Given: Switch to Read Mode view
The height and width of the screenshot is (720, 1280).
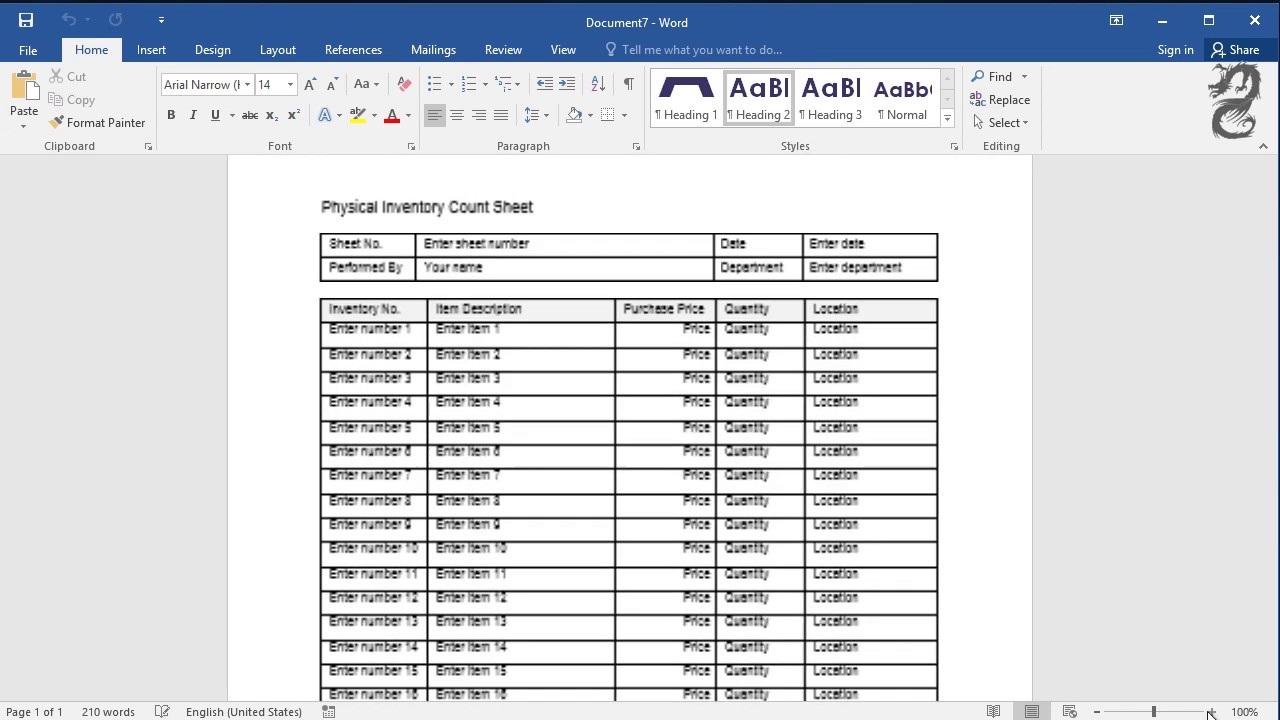Looking at the screenshot, I should [x=993, y=712].
